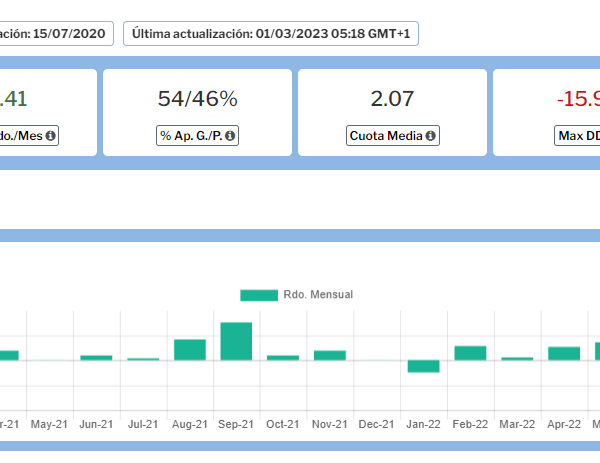This screenshot has width=600, height=463.
Task: Click the Dec-21 axis label
Action: [x=376, y=424]
